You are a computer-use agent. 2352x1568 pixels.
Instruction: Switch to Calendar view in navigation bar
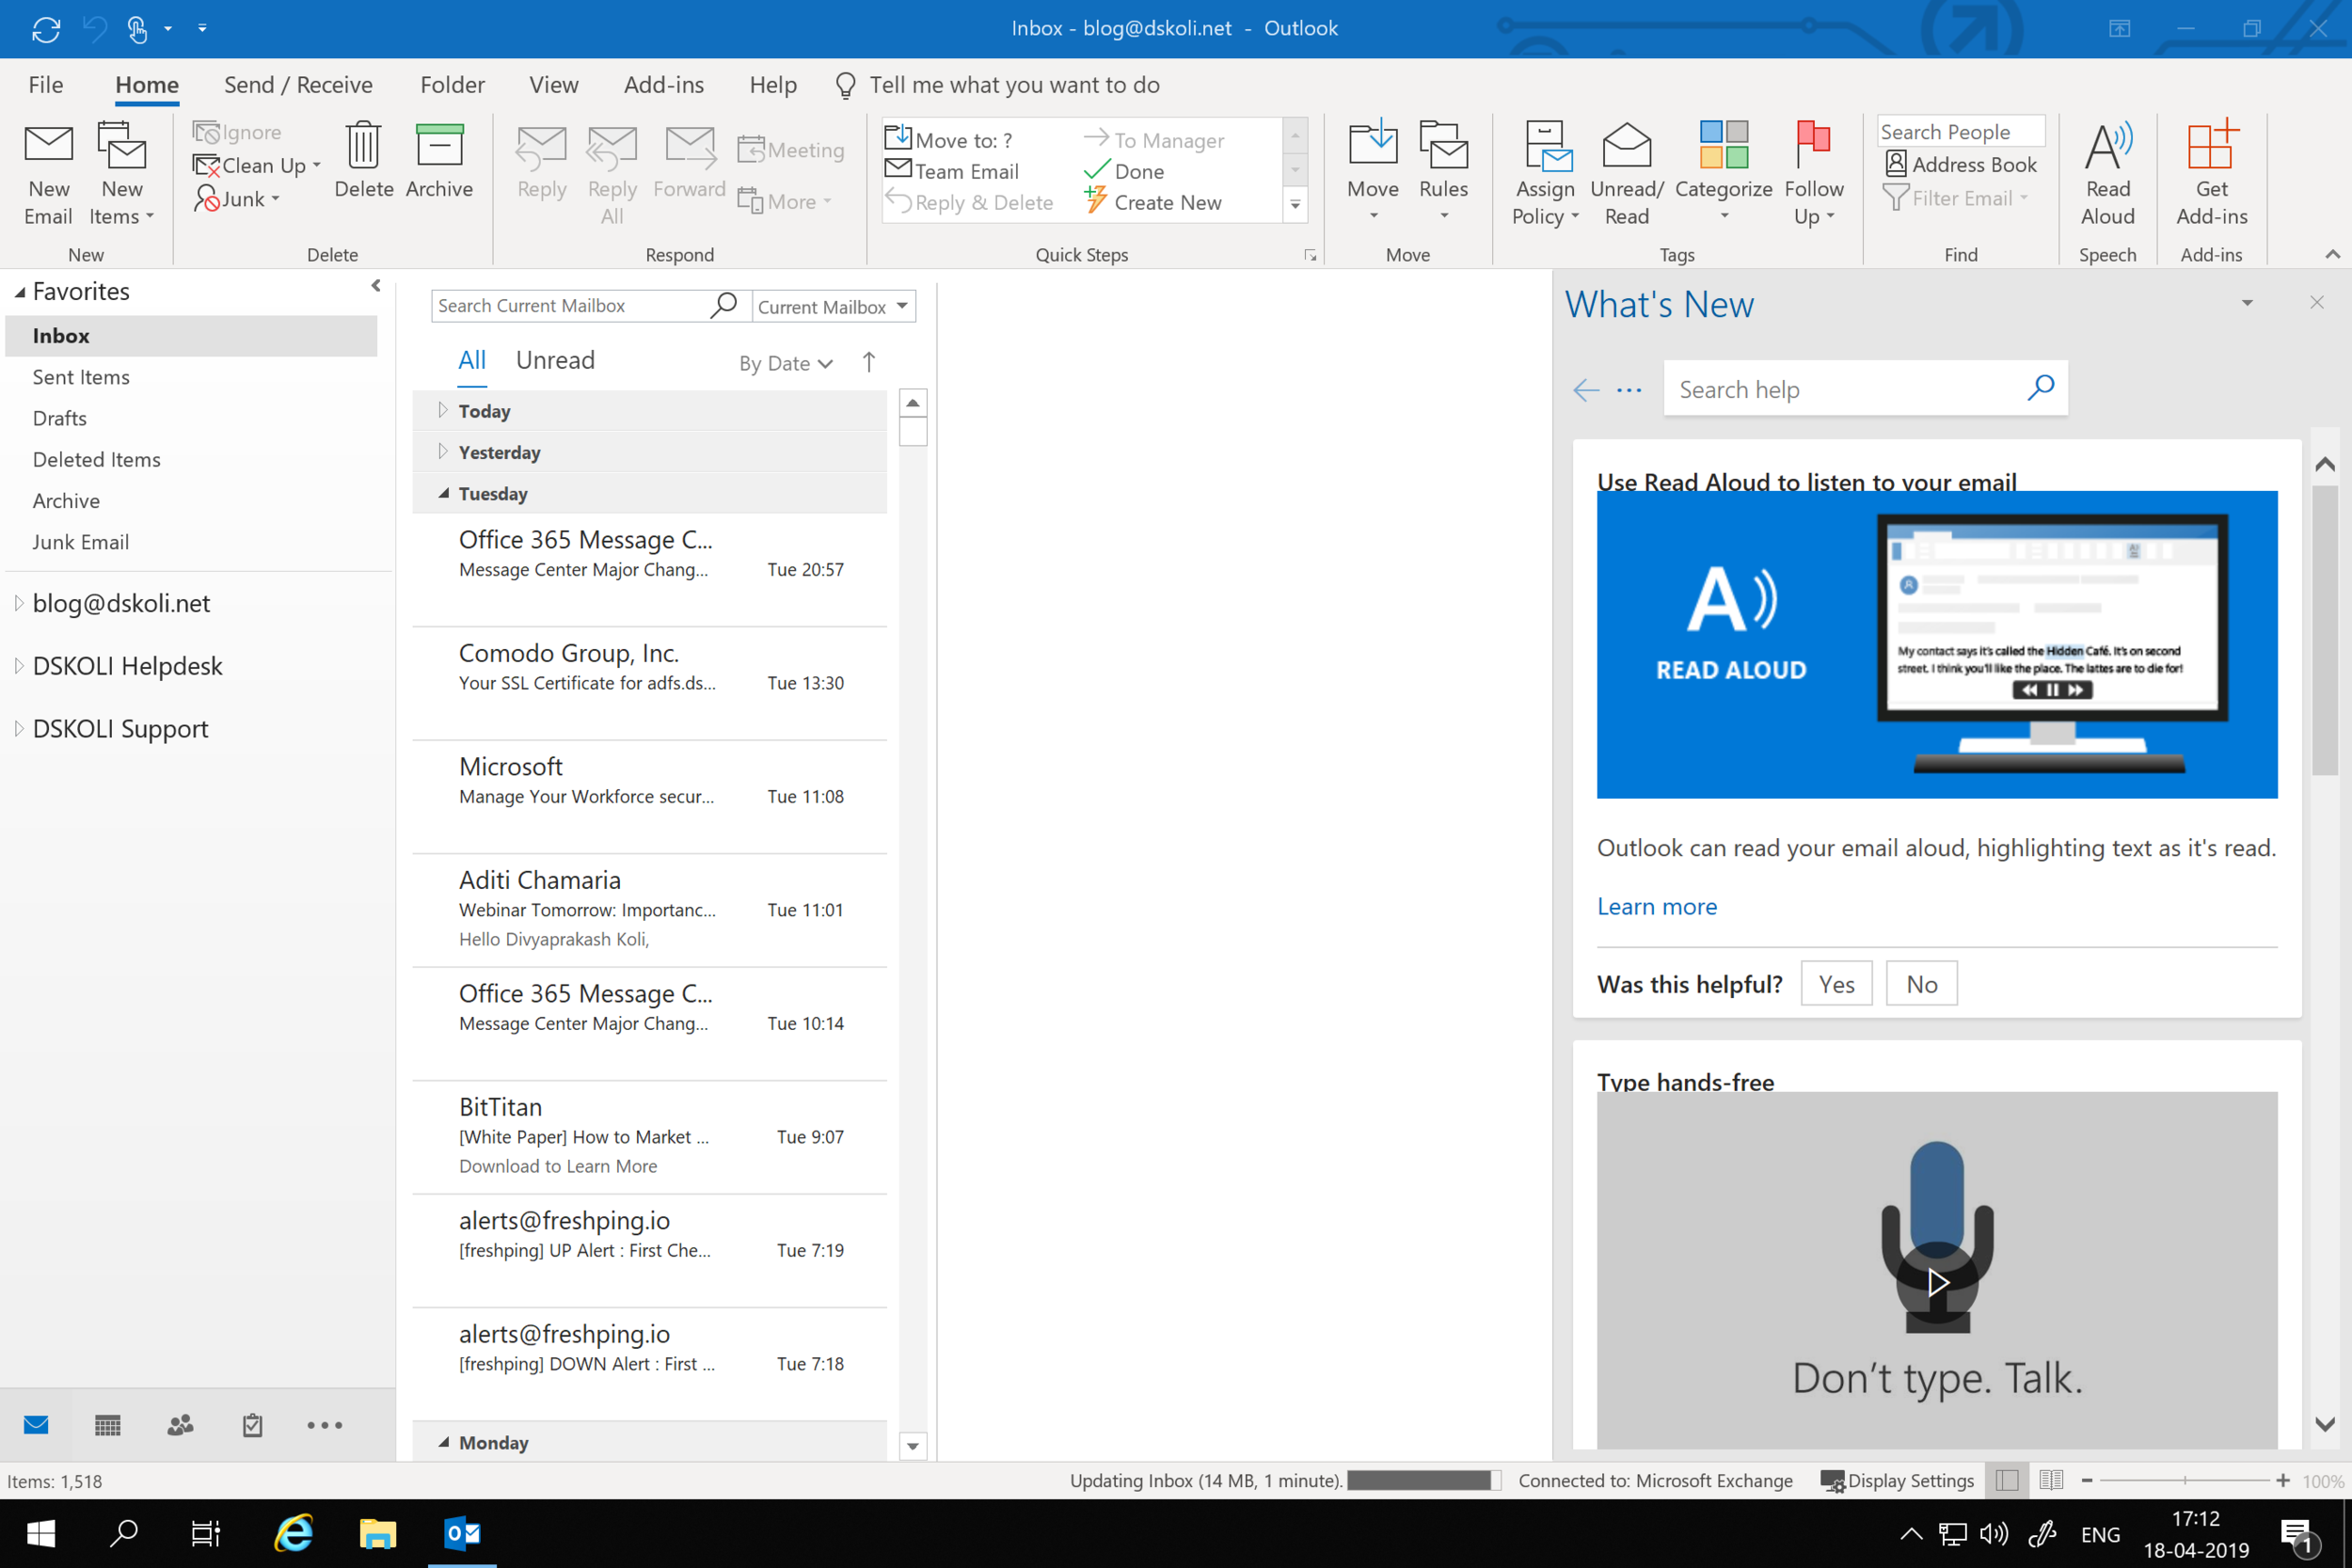pos(107,1425)
